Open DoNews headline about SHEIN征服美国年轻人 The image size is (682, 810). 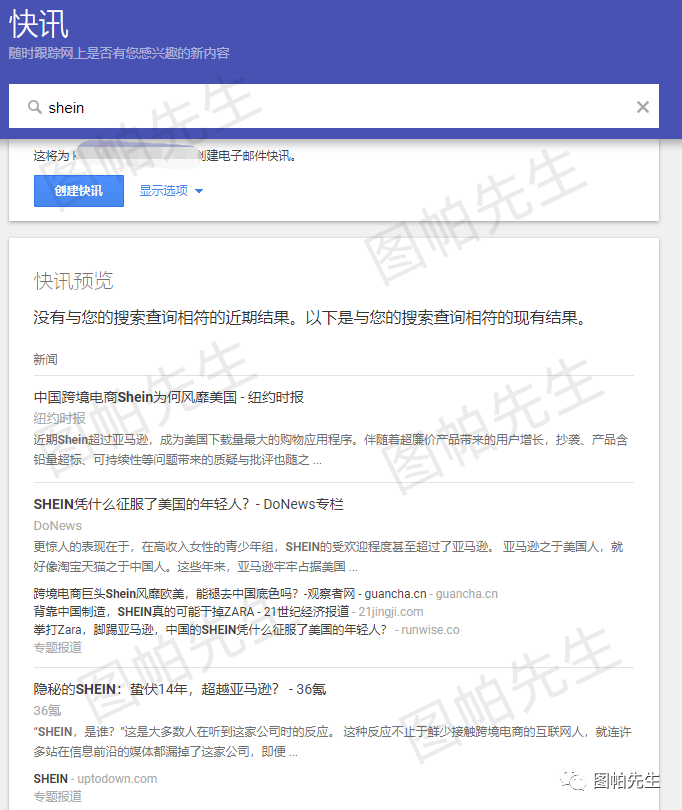click(x=188, y=504)
